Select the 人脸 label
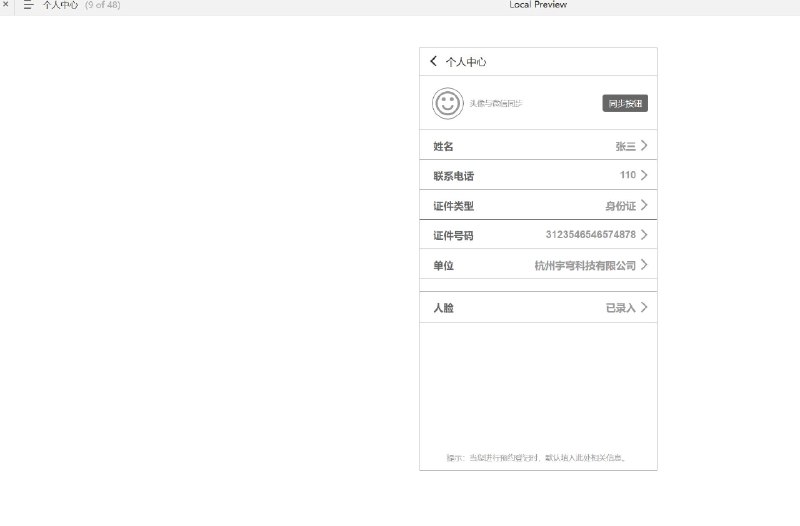This screenshot has height=526, width=800. coord(443,308)
